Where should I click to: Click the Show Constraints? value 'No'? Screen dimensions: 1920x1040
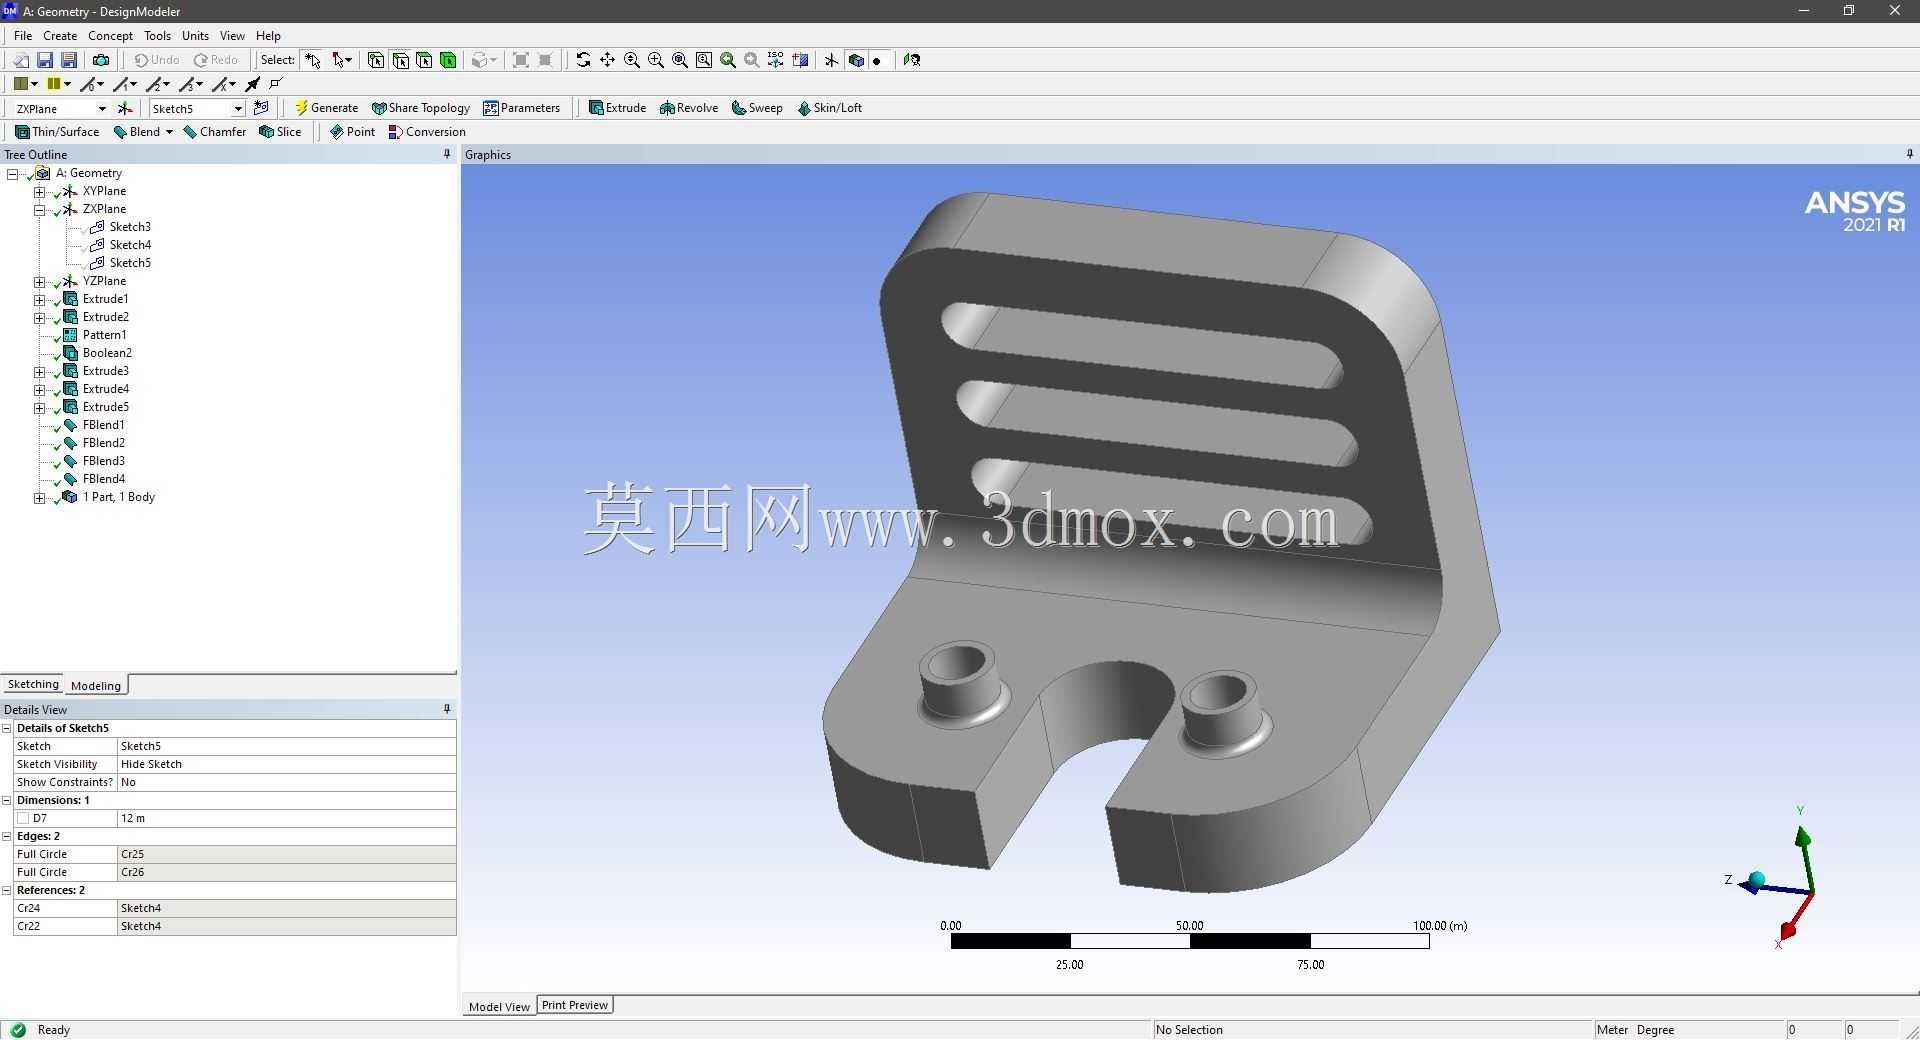tap(286, 782)
